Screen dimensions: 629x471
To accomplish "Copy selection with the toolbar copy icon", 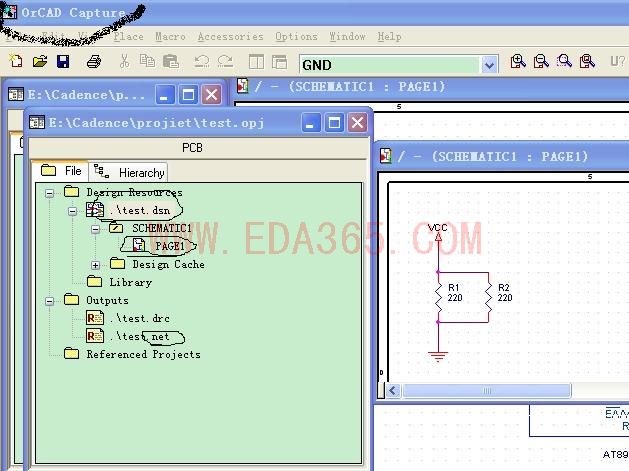I will [147, 61].
